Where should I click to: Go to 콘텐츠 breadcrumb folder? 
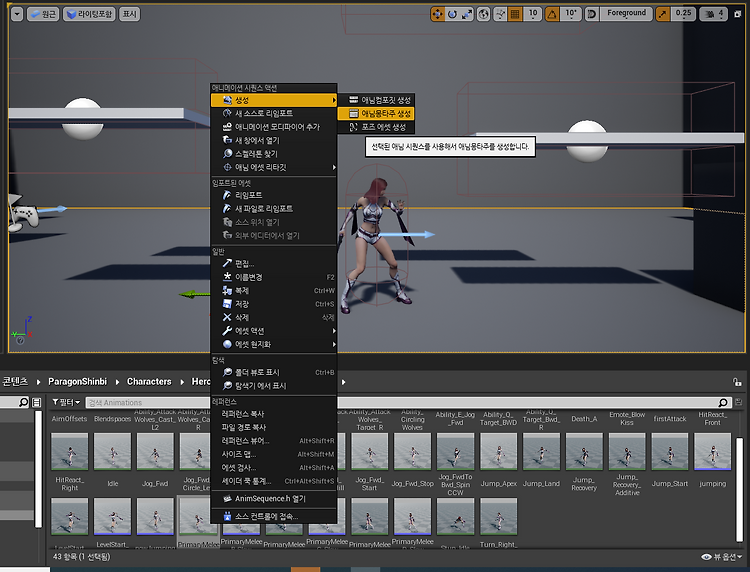15,381
